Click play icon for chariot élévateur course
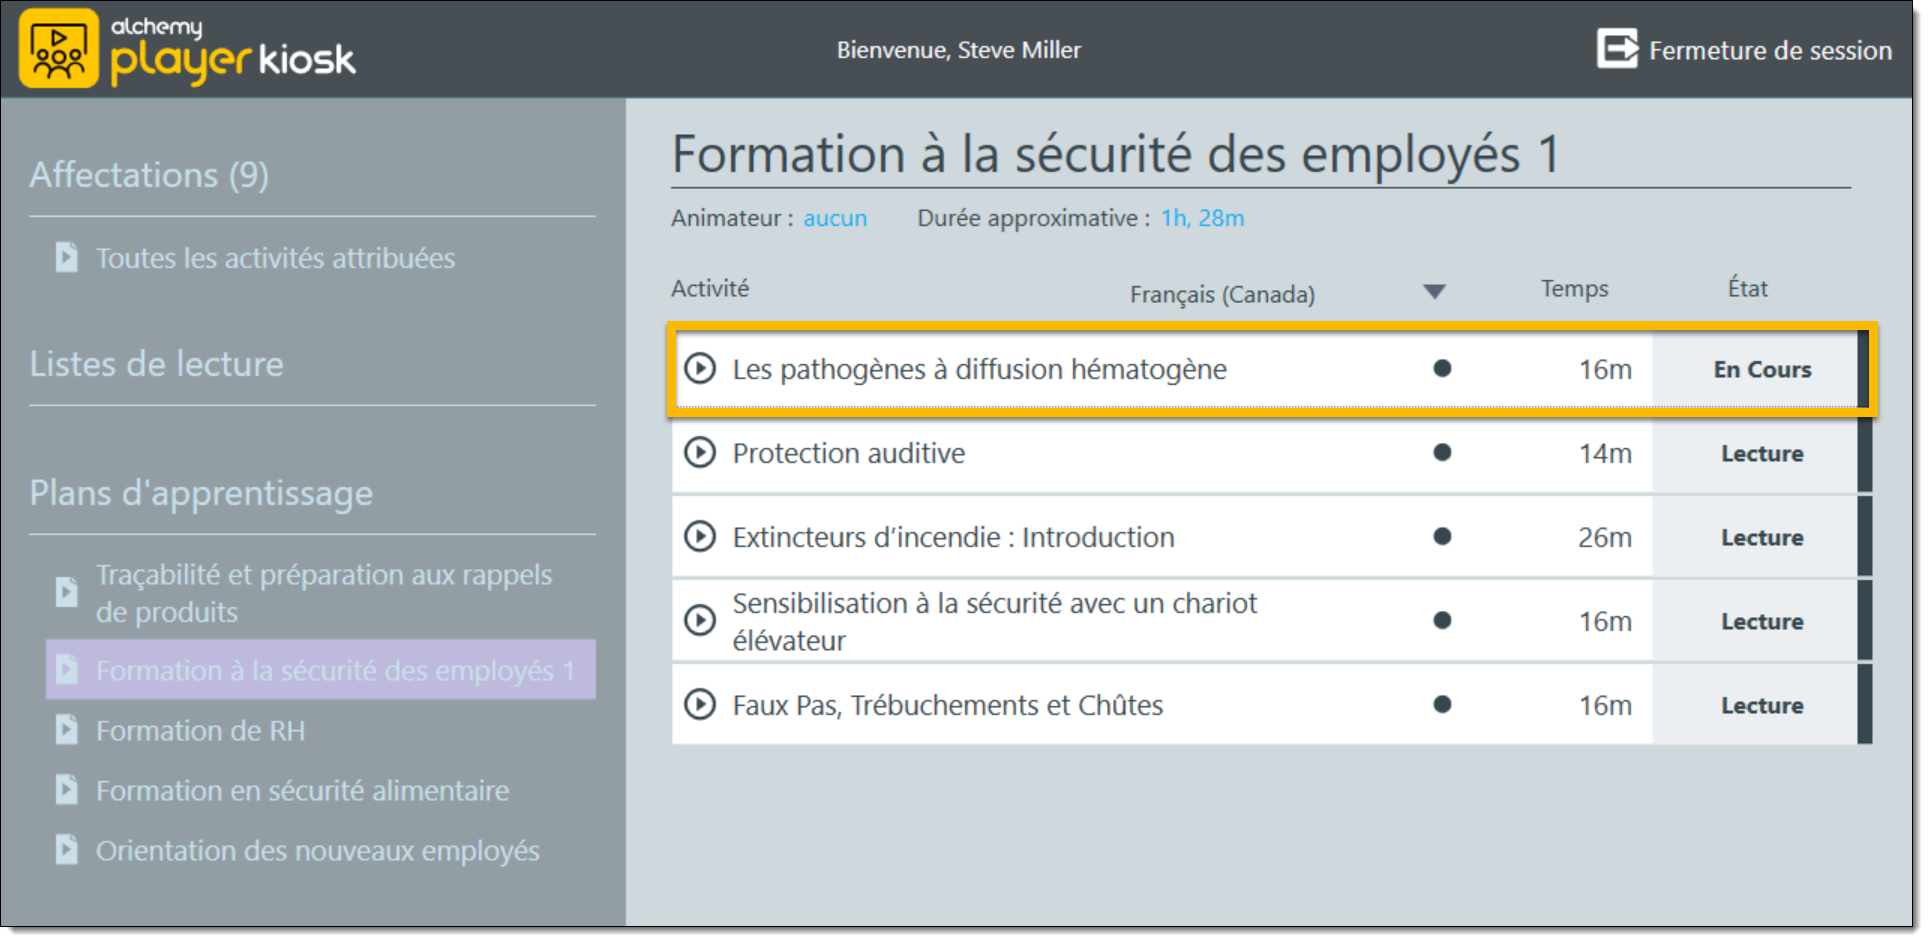The height and width of the screenshot is (942, 1928). point(700,621)
